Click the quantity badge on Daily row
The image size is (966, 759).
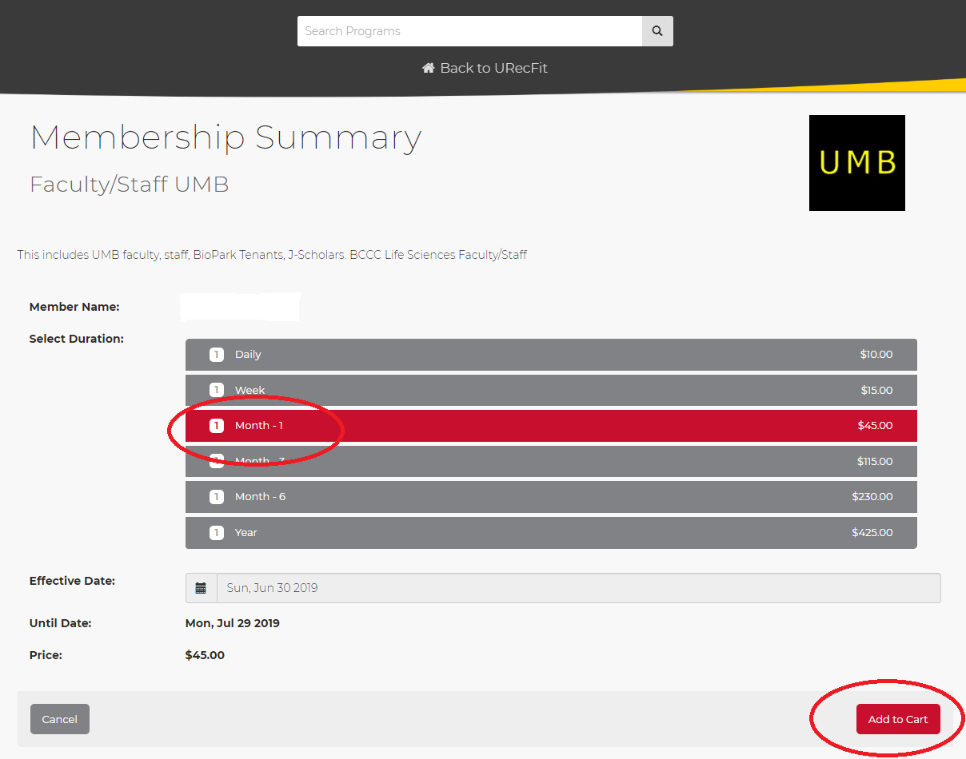[216, 355]
